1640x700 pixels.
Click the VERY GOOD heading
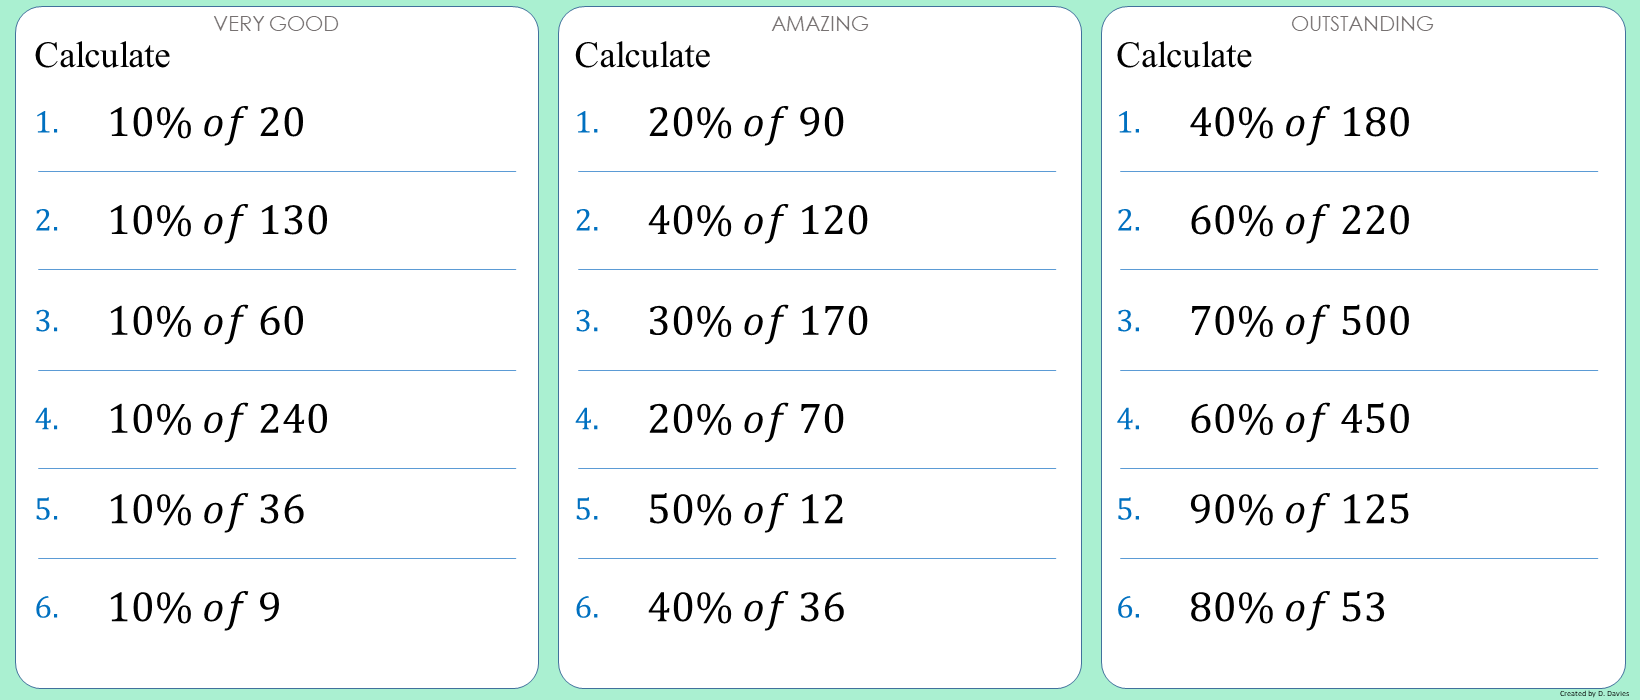point(276,24)
